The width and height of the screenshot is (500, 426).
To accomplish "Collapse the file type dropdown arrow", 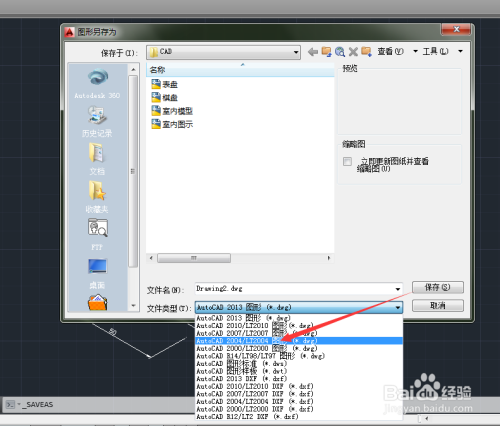I will [398, 307].
